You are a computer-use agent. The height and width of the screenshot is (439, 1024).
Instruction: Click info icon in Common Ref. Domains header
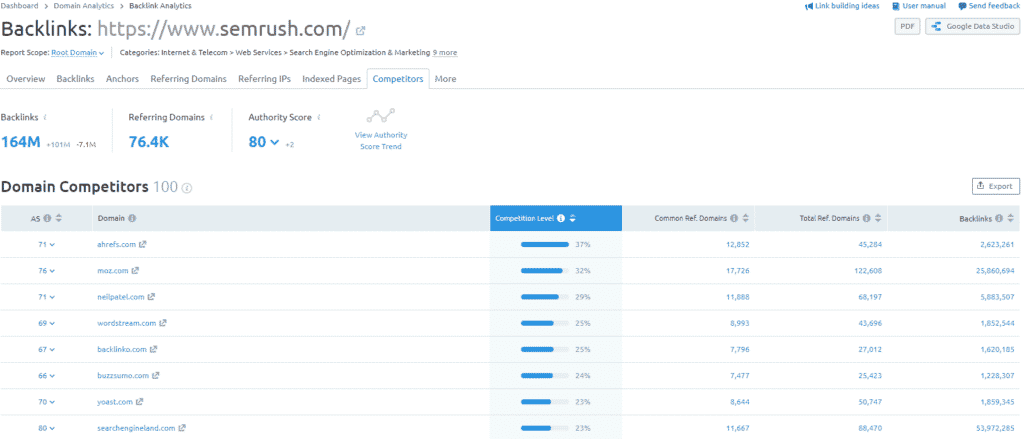[x=734, y=218]
